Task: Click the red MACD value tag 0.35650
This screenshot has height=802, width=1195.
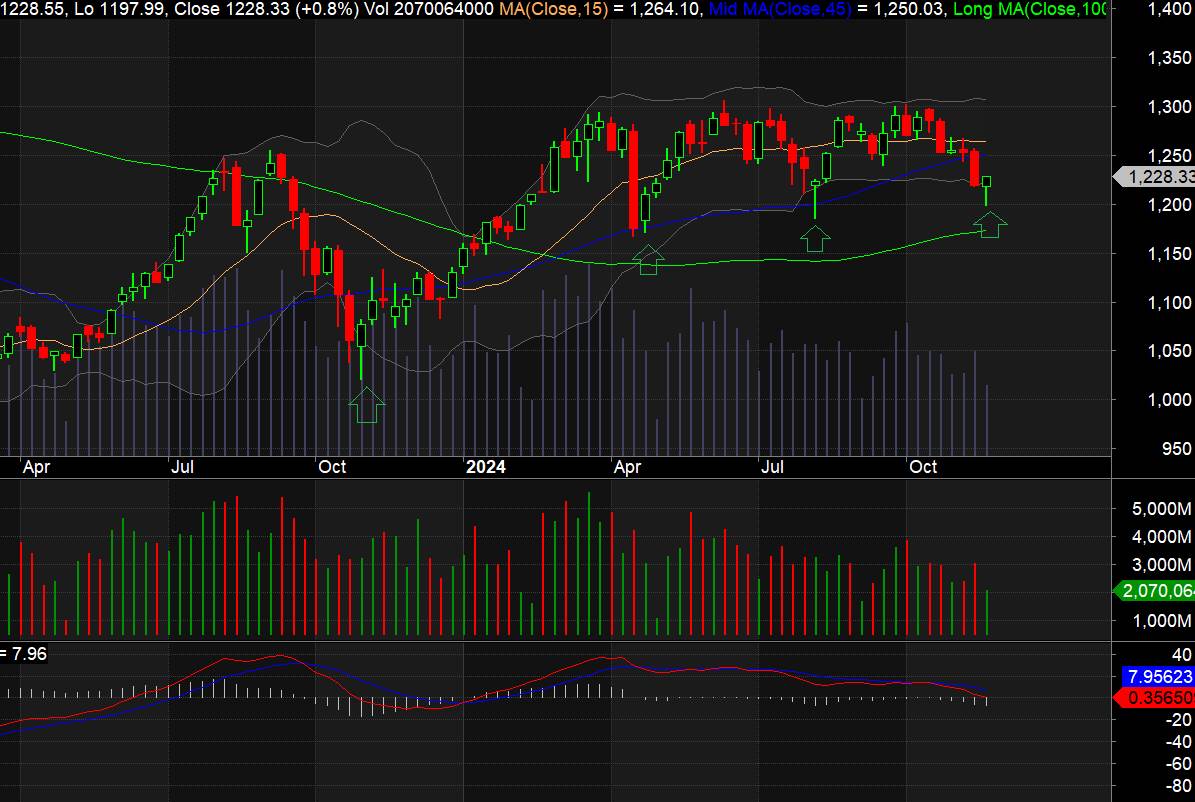Action: 1155,698
